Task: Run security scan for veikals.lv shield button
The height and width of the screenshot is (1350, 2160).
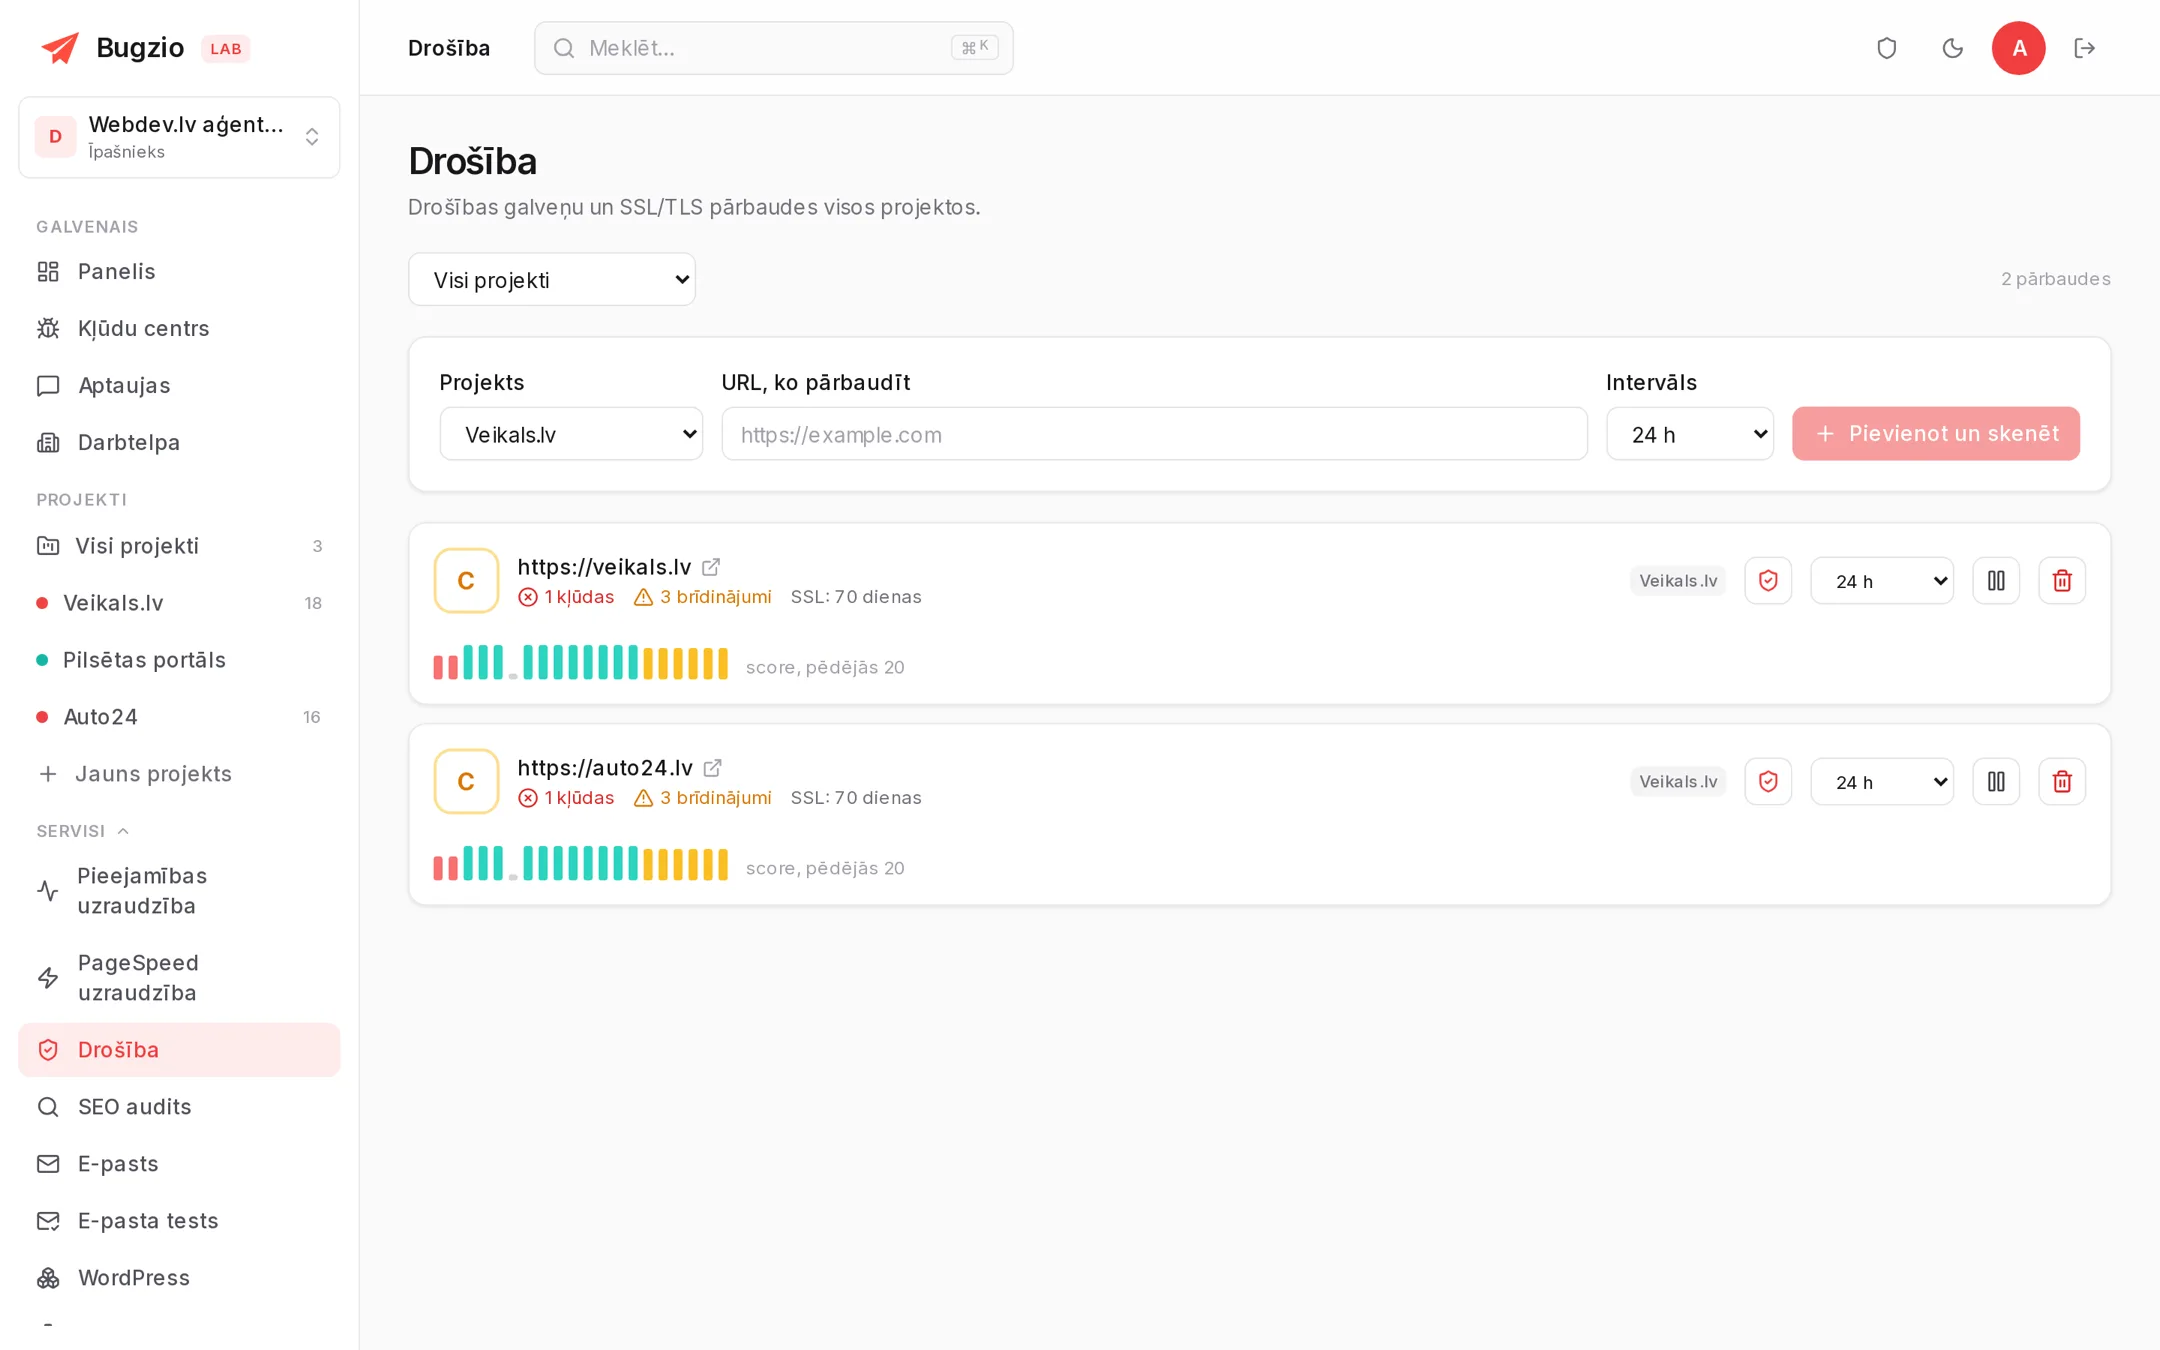Action: [1768, 581]
